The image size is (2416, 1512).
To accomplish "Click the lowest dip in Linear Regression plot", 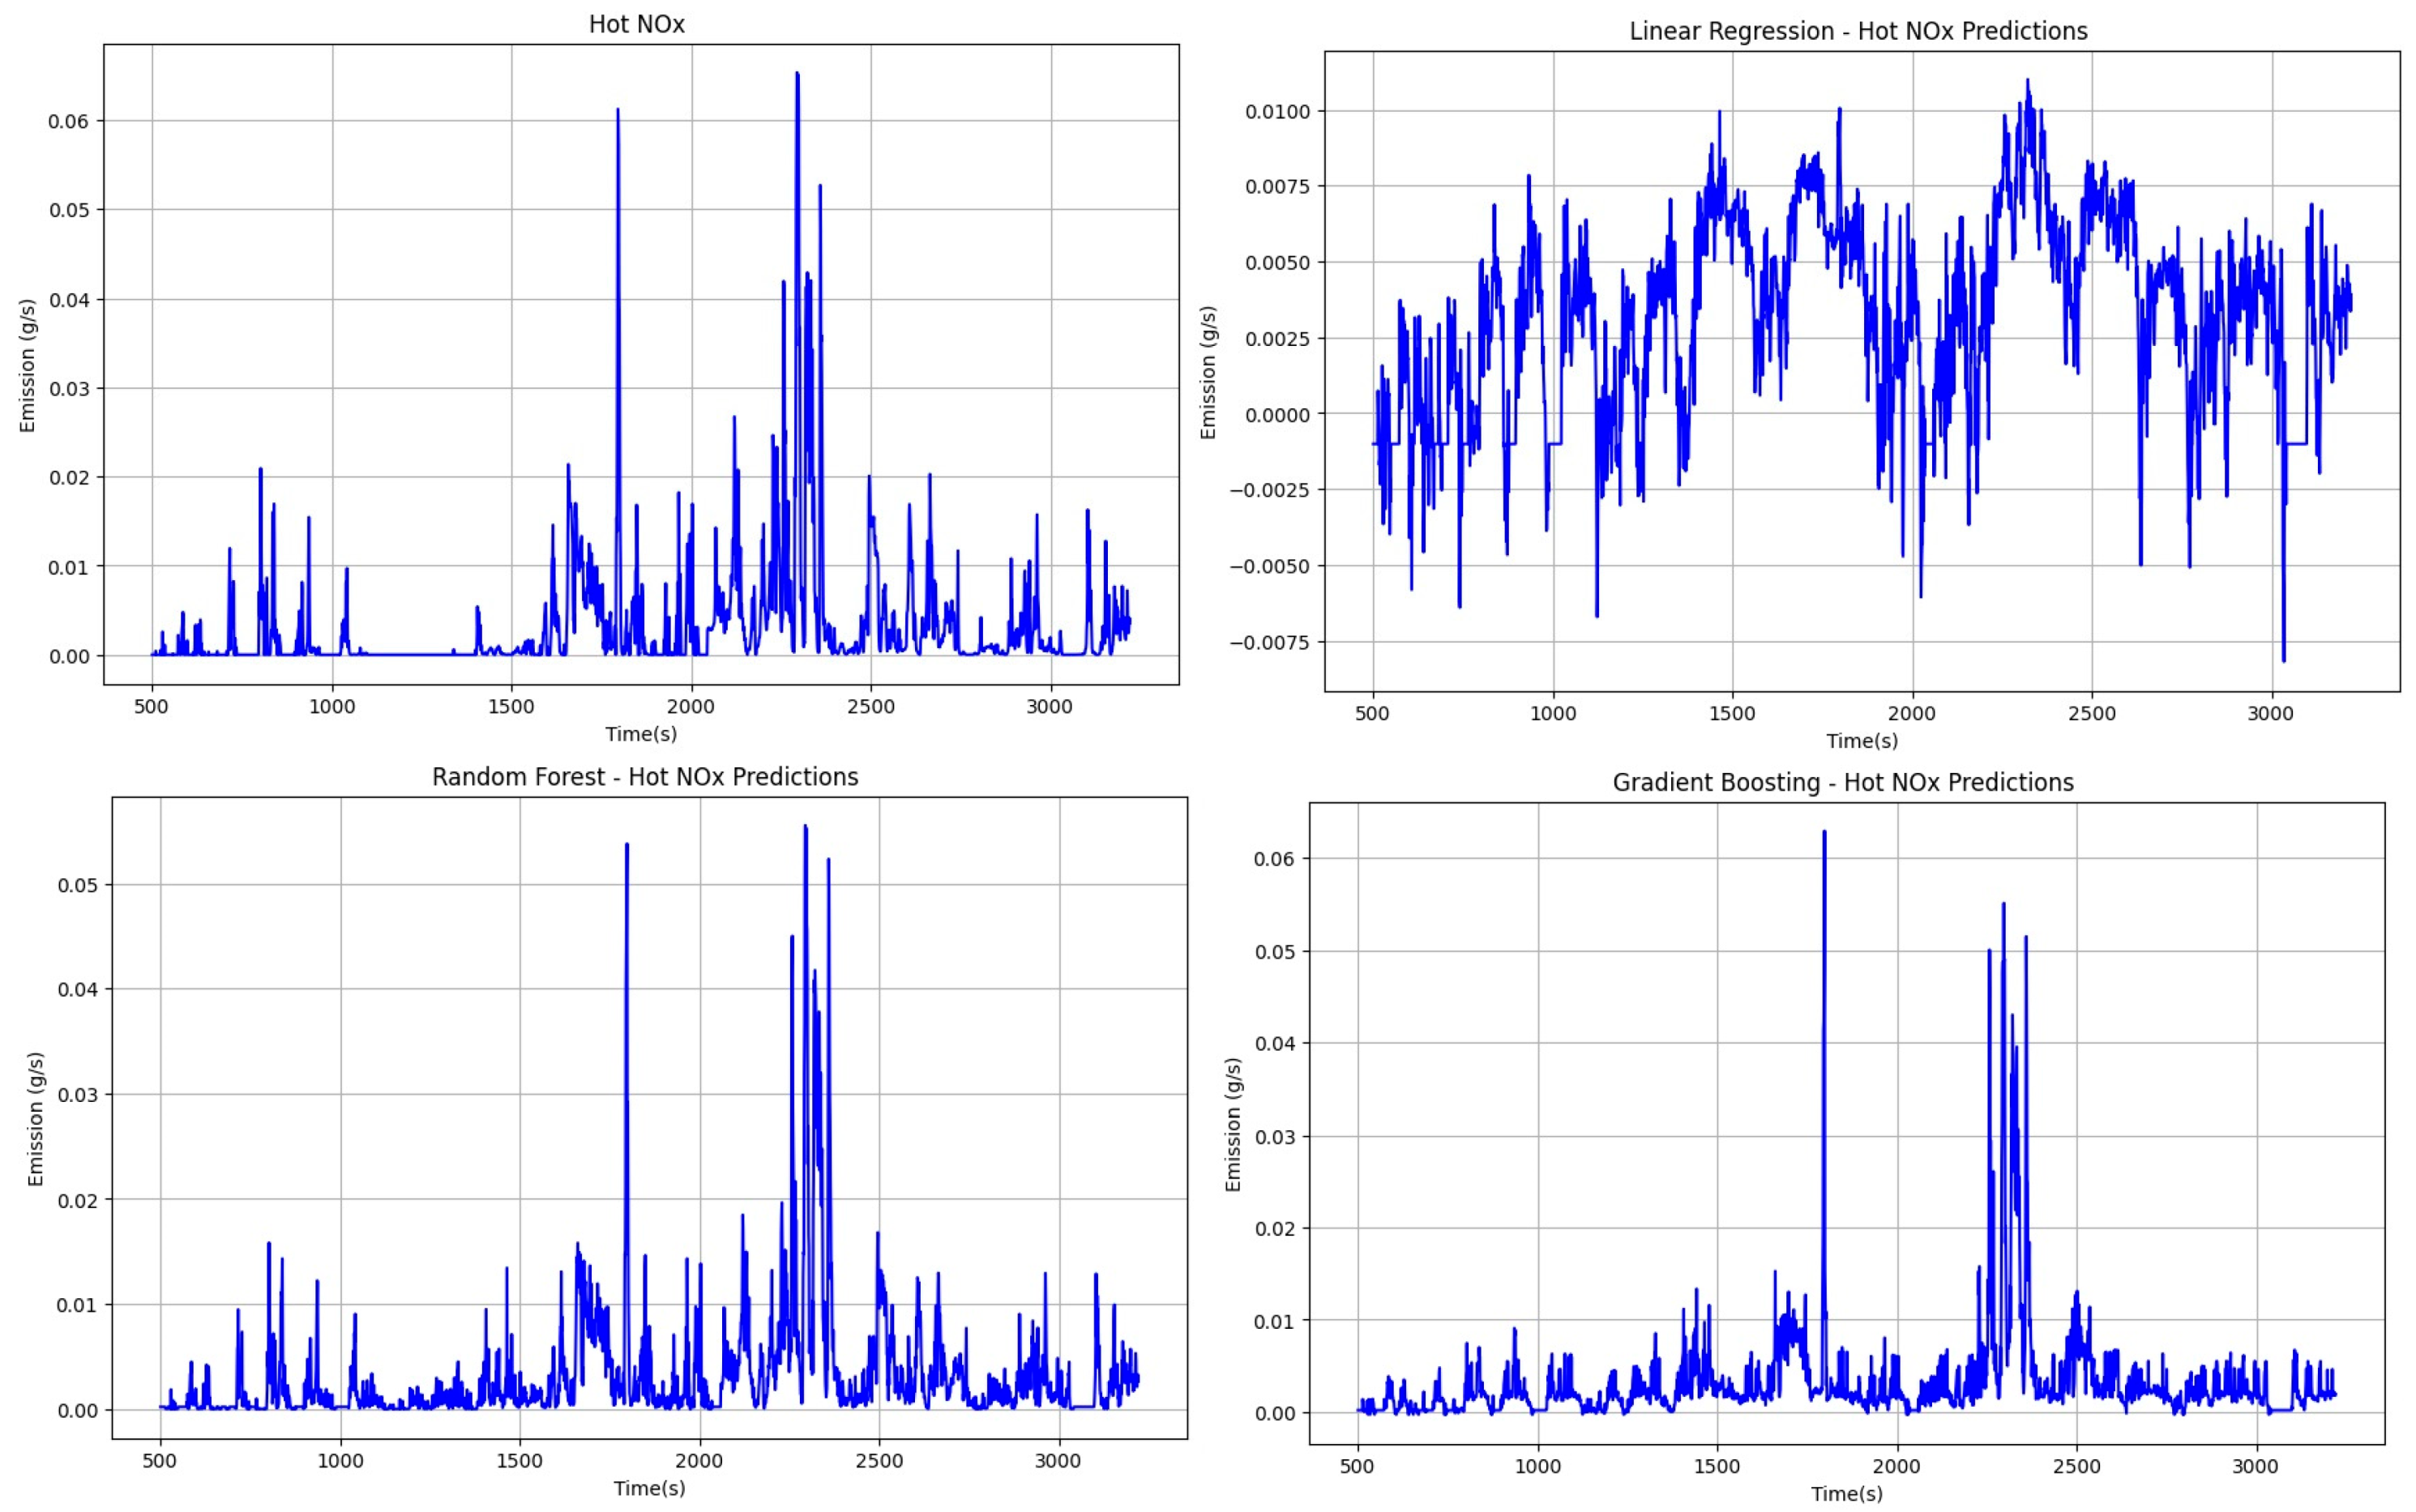I will [x=2283, y=659].
